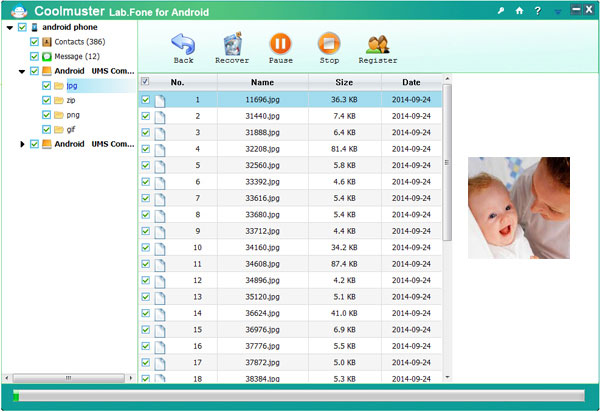Collapse the android phone tree node
Image resolution: width=600 pixels, height=412 pixels.
pyautogui.click(x=9, y=27)
